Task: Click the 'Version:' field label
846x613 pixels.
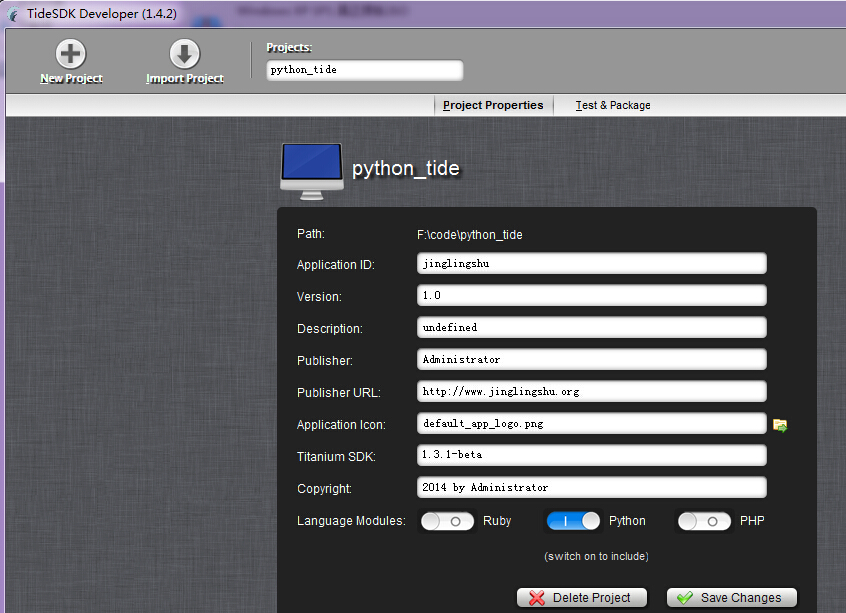Action: click(319, 297)
